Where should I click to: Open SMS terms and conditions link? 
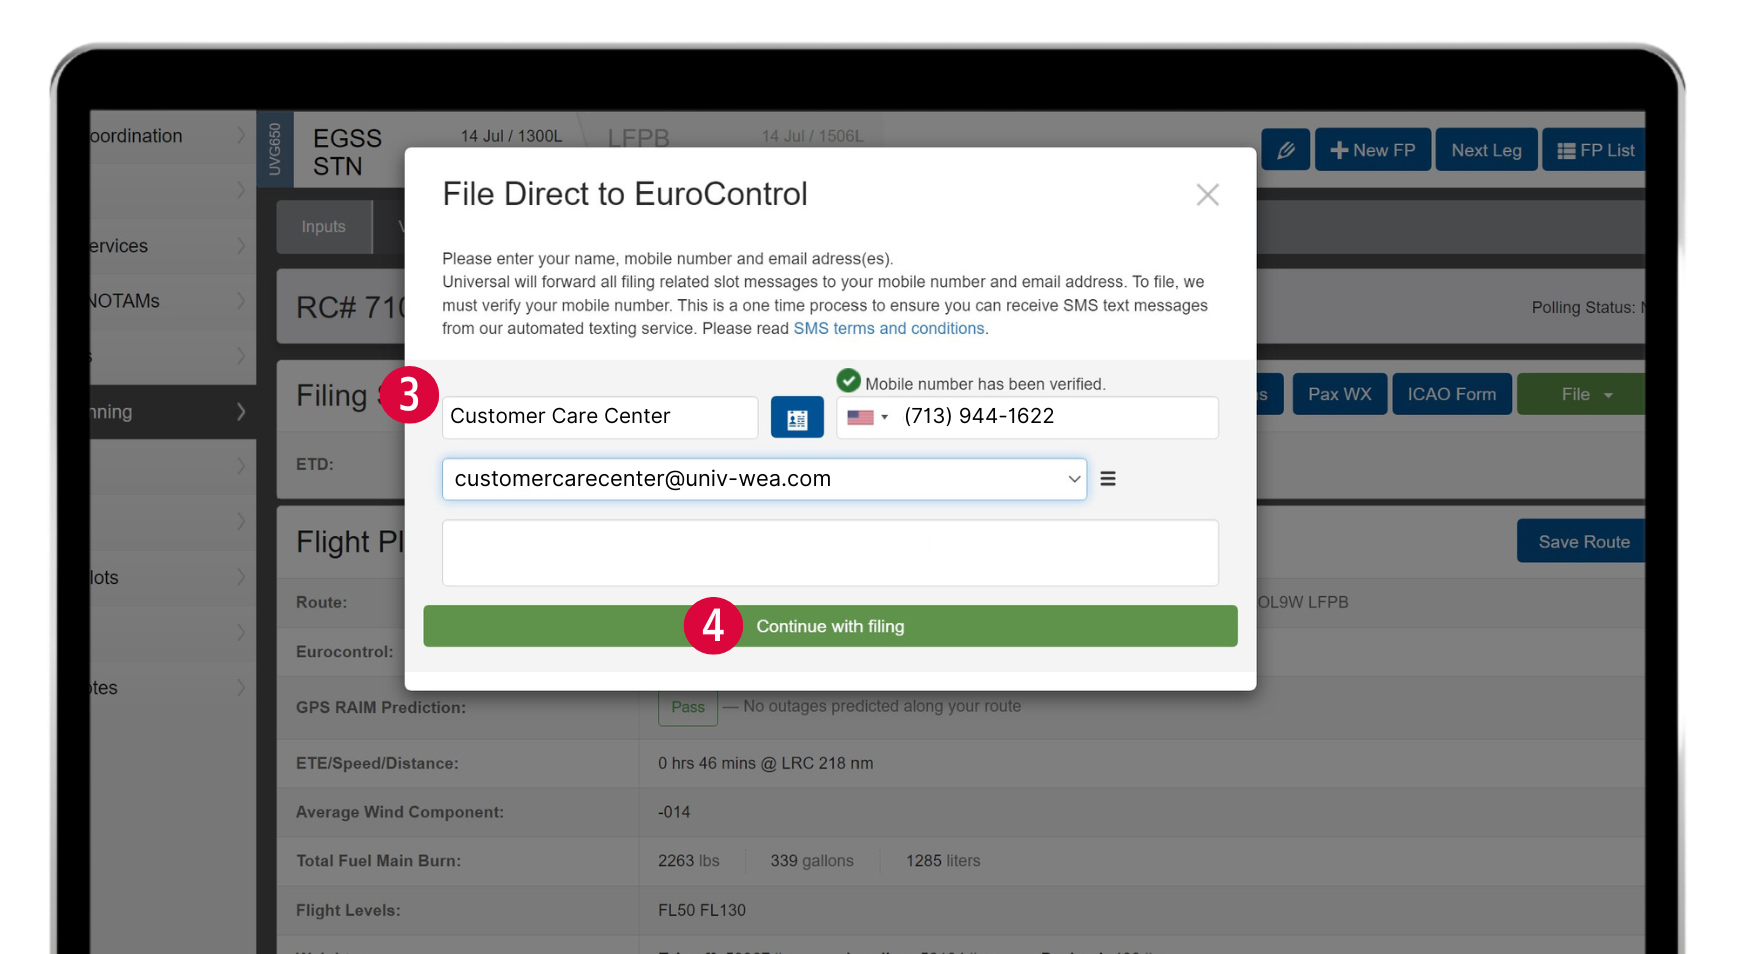(x=888, y=329)
